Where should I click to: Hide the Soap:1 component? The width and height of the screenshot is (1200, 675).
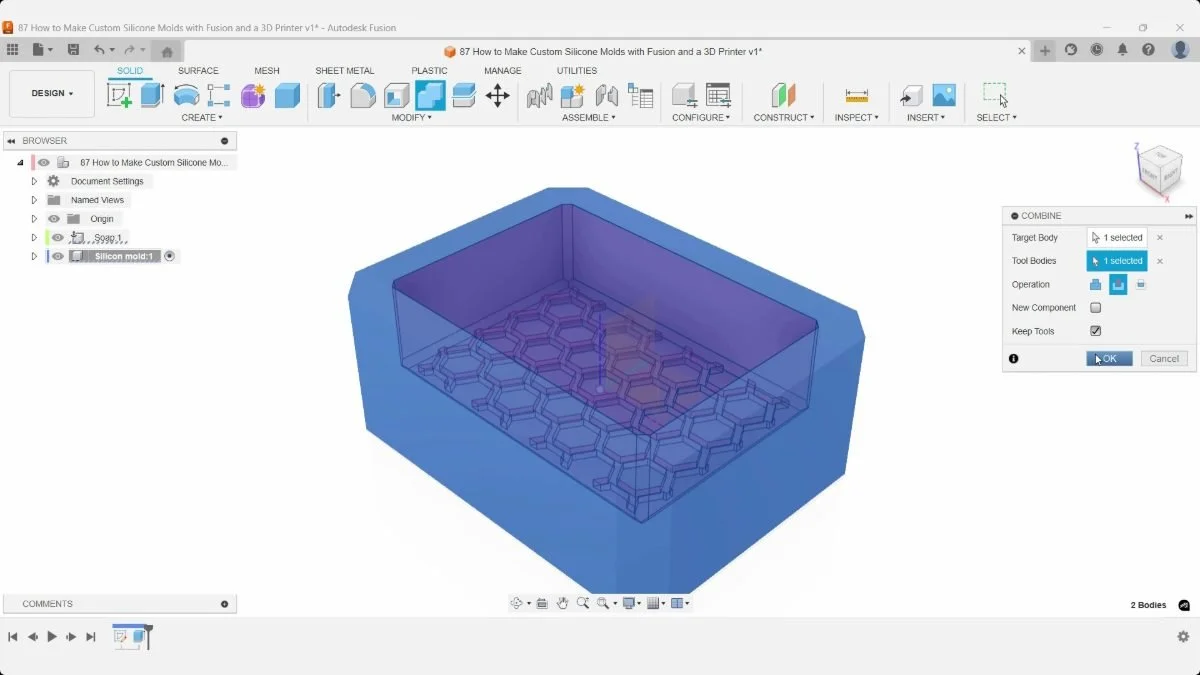click(58, 238)
